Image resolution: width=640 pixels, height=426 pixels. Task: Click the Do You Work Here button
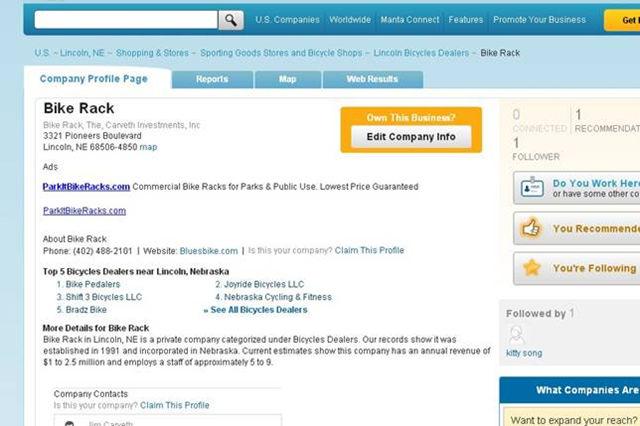[576, 188]
